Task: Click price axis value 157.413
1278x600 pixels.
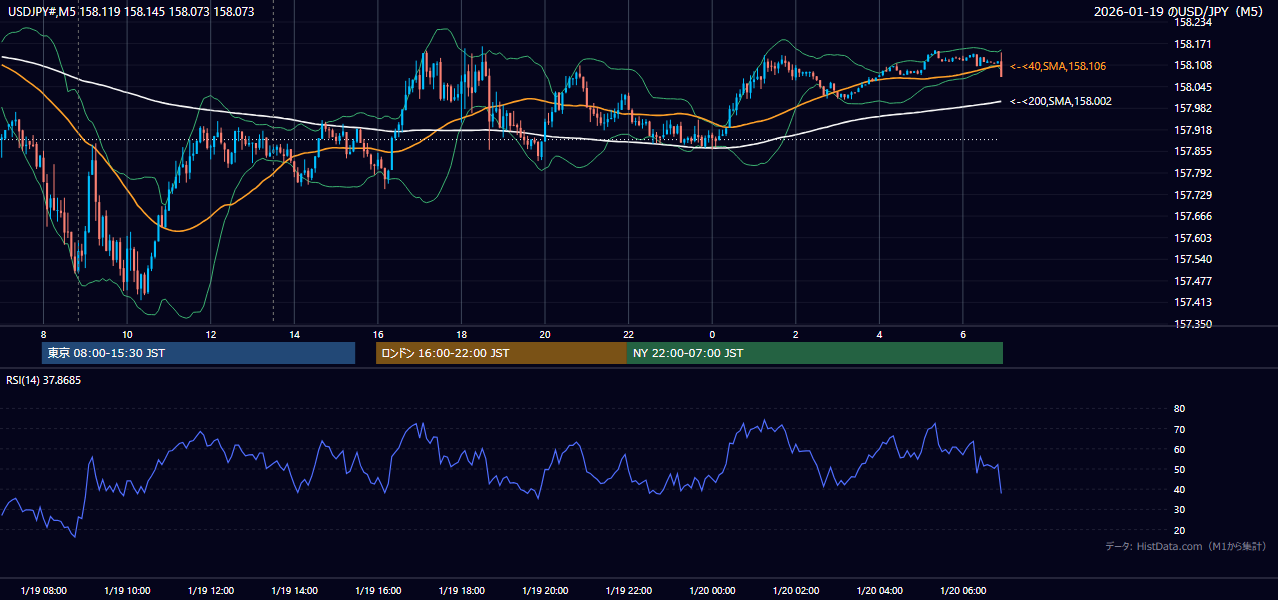Action: [x=1192, y=302]
